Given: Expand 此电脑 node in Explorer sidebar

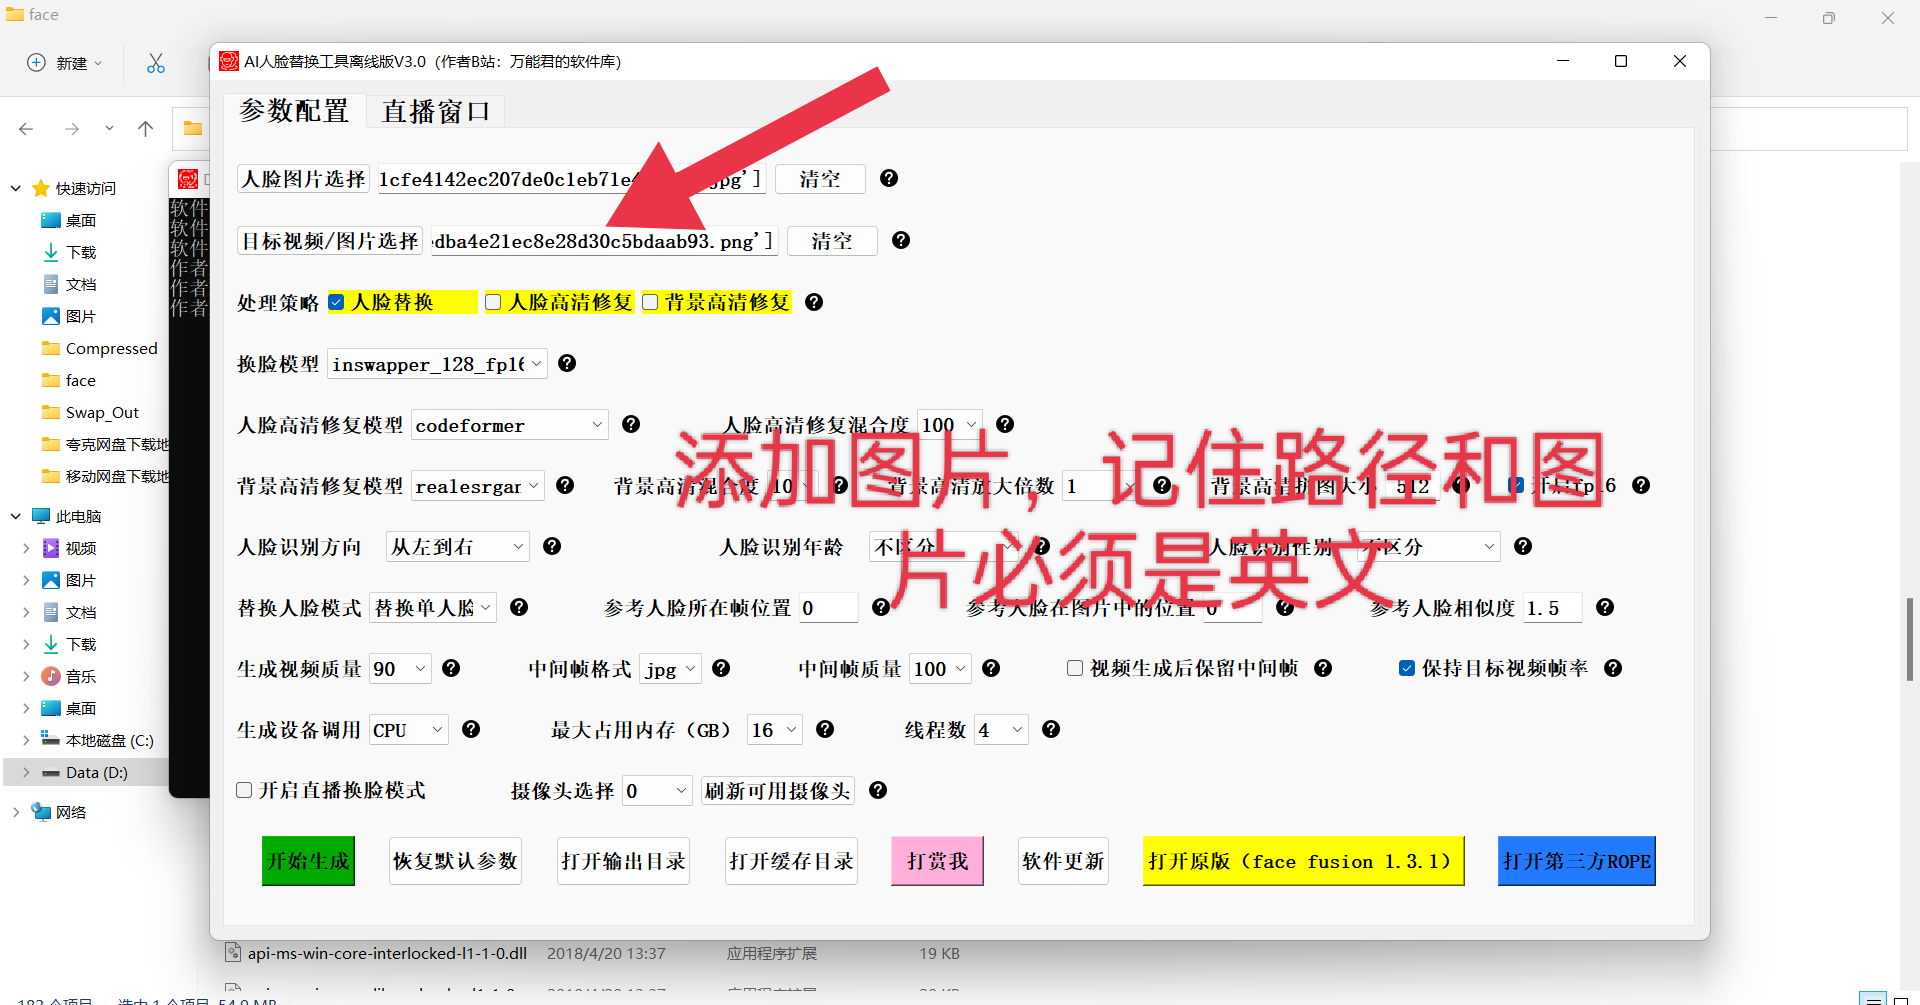Looking at the screenshot, I should pyautogui.click(x=15, y=516).
